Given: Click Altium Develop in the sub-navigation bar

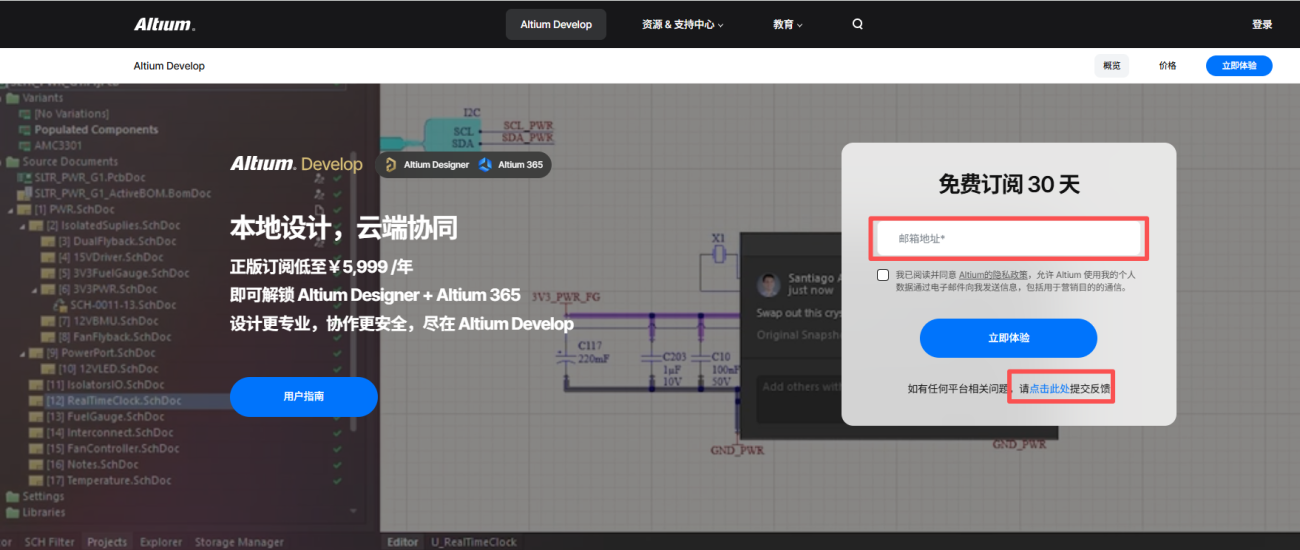Looking at the screenshot, I should (169, 66).
